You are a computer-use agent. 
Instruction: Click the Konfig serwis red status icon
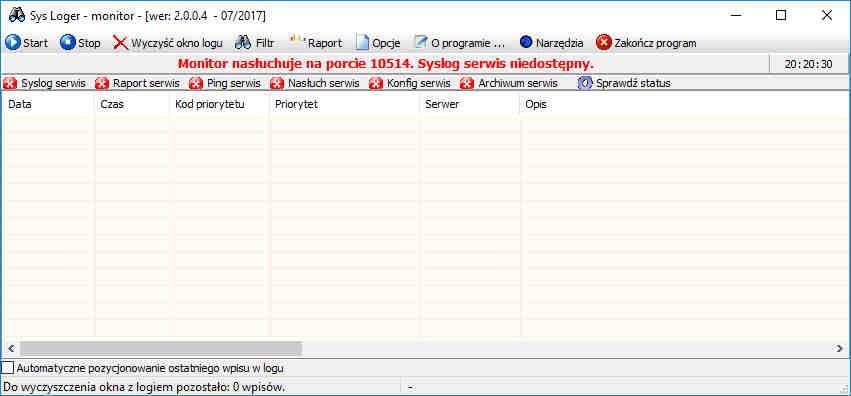point(376,84)
